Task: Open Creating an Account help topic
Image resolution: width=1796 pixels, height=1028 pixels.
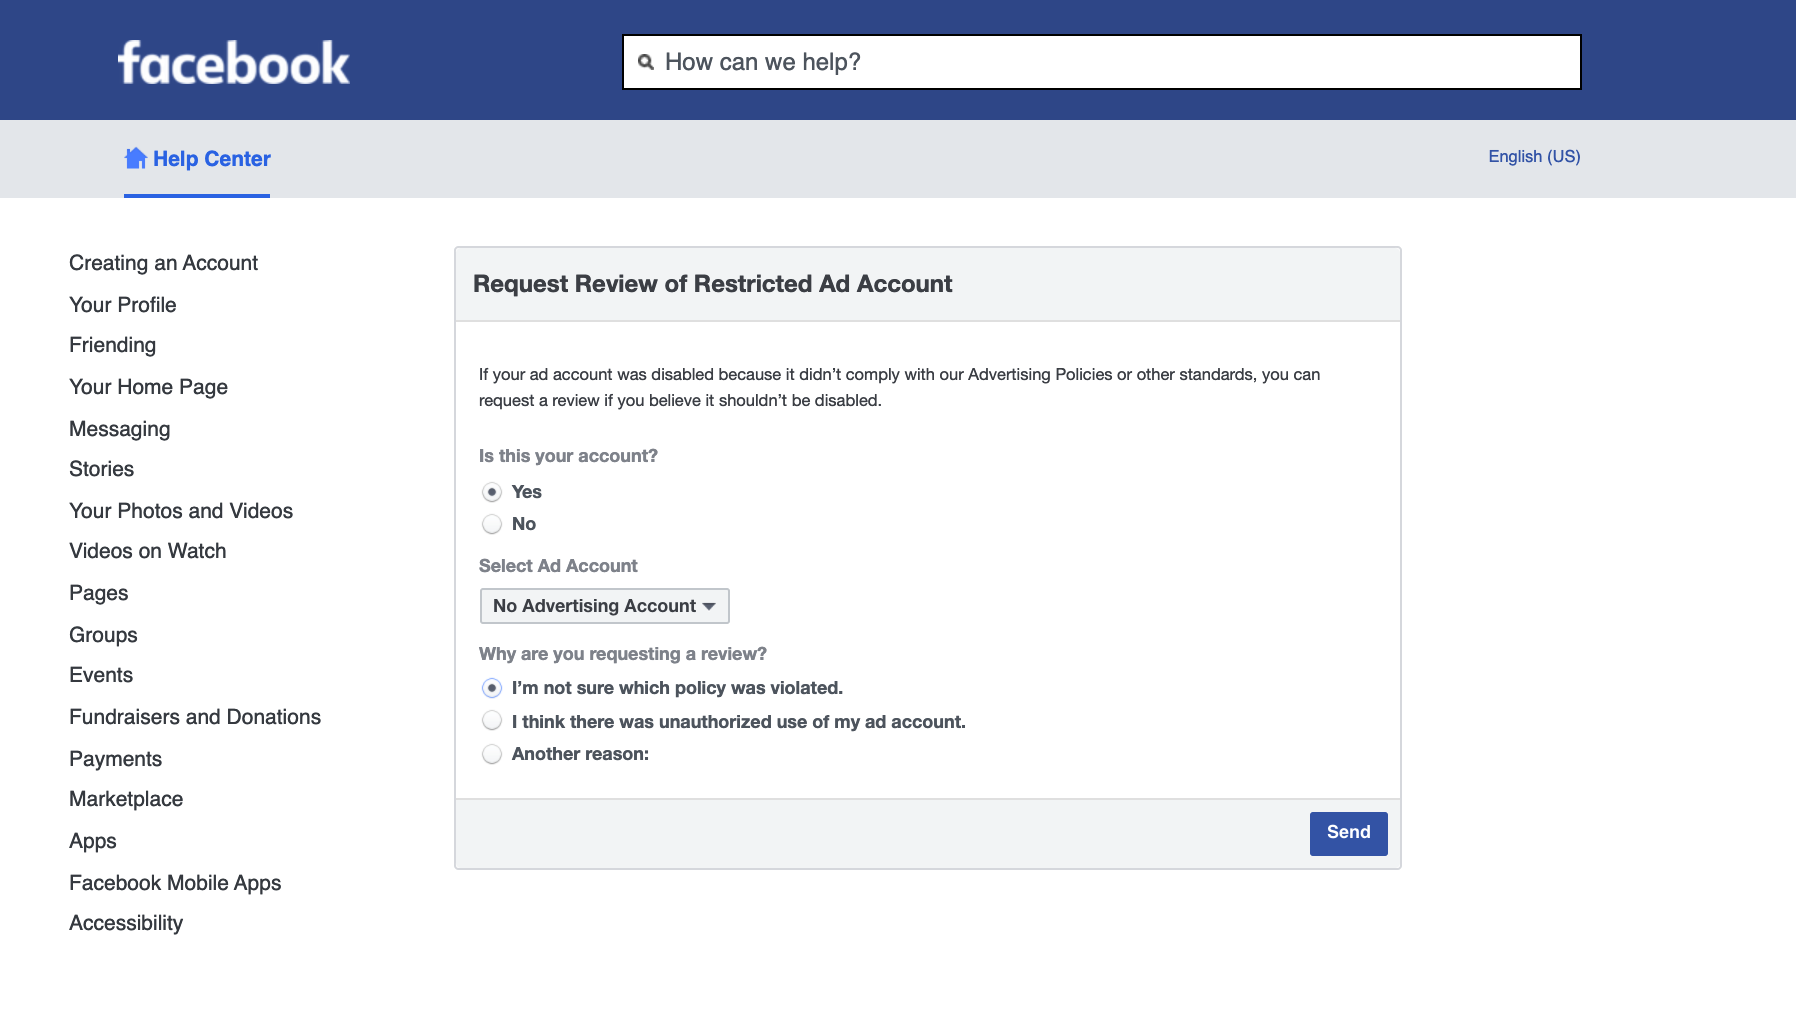Action: [164, 263]
